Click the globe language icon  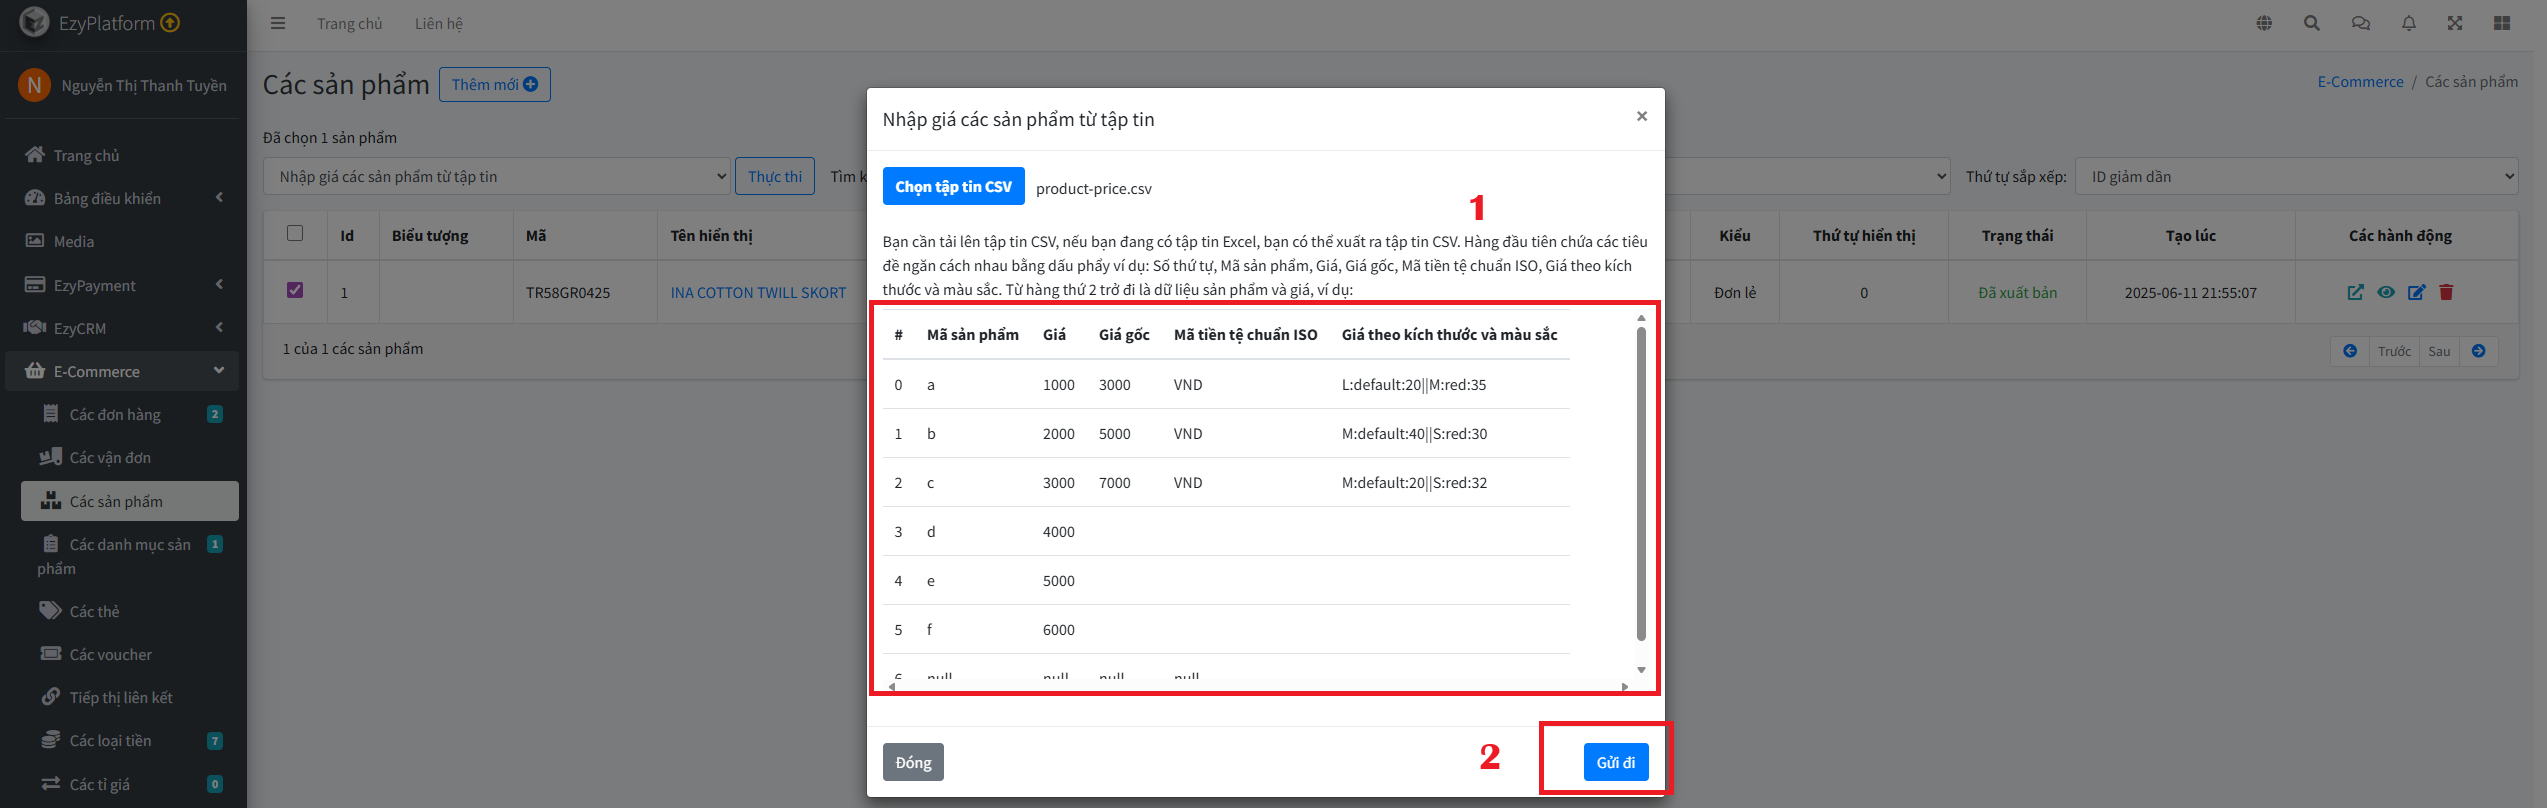[x=2264, y=23]
